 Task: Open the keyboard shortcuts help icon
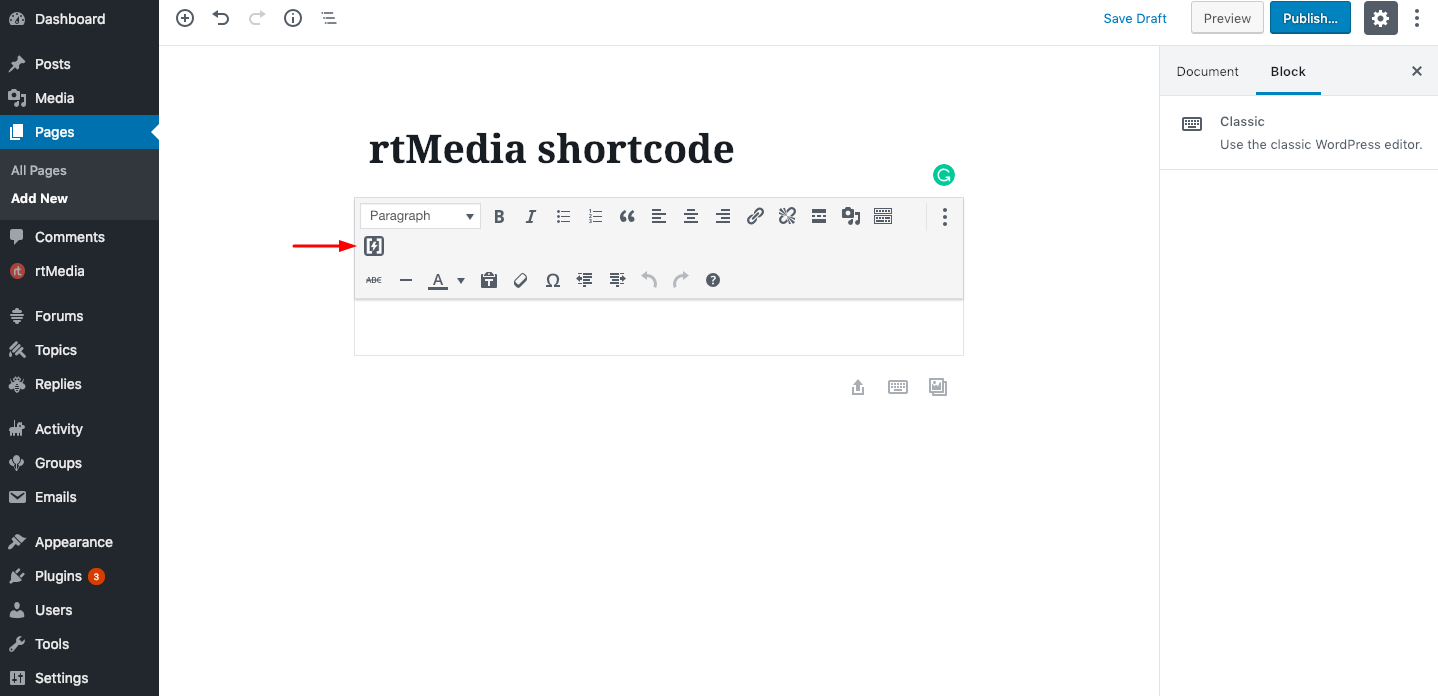[x=713, y=281]
